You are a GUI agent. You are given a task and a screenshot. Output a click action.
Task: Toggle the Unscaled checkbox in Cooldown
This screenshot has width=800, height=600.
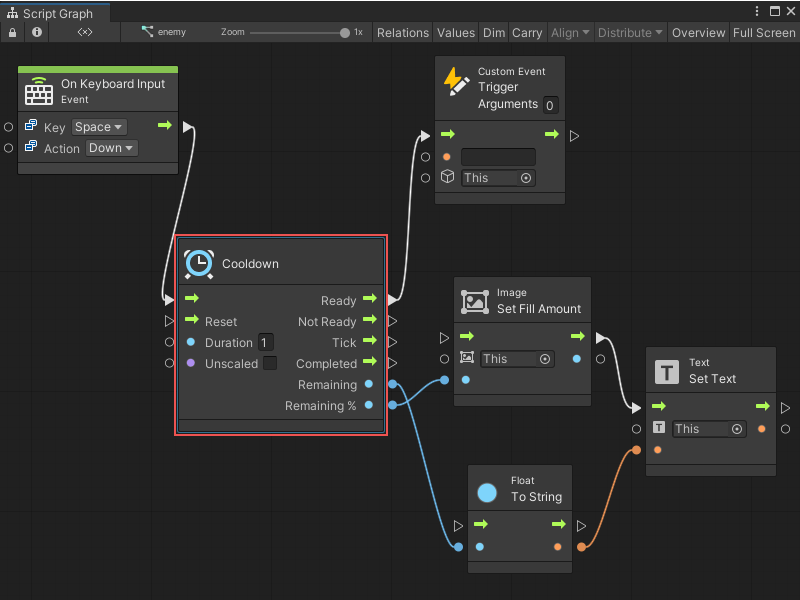click(x=270, y=363)
